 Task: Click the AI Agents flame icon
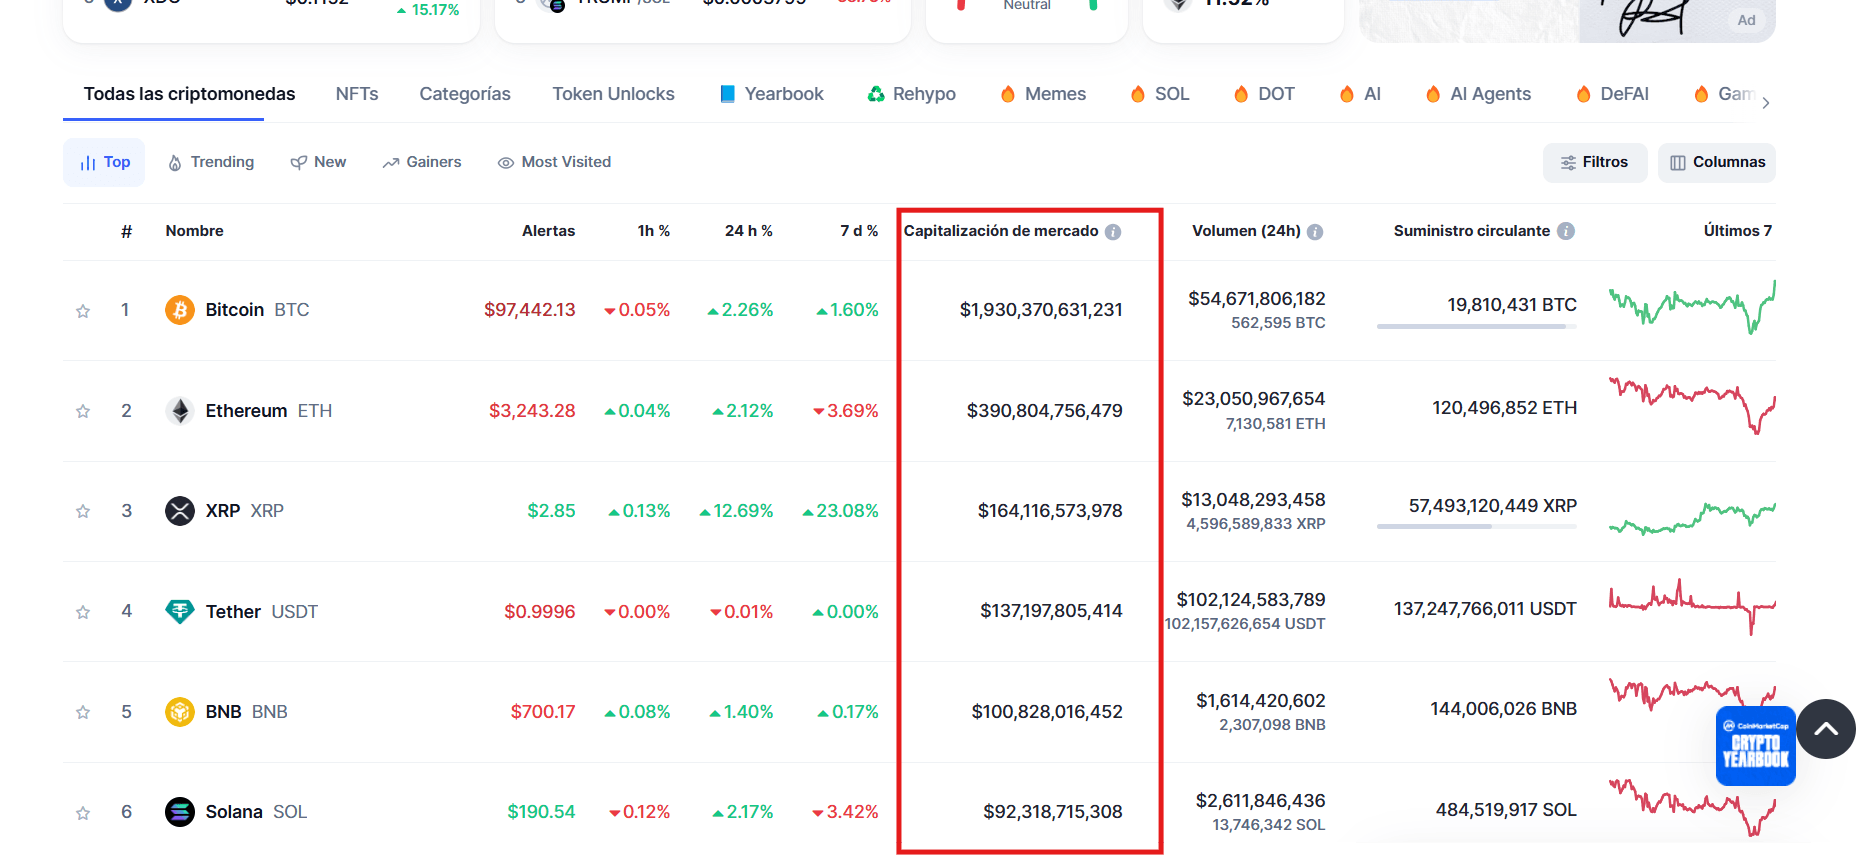pos(1433,94)
